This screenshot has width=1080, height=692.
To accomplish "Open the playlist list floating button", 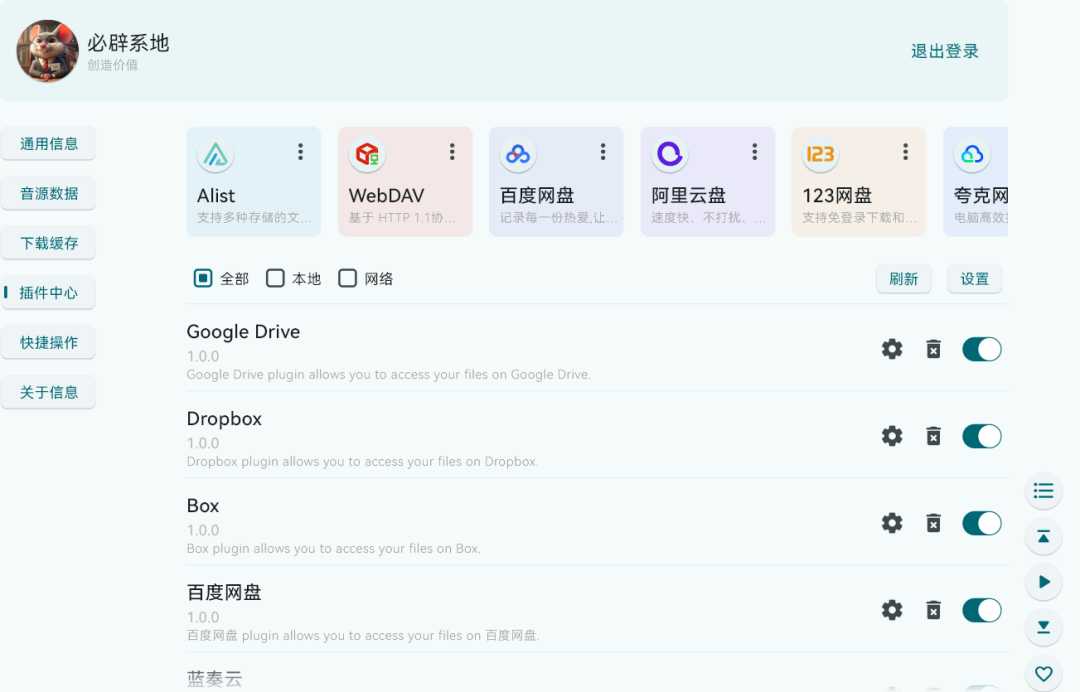I will (x=1043, y=490).
